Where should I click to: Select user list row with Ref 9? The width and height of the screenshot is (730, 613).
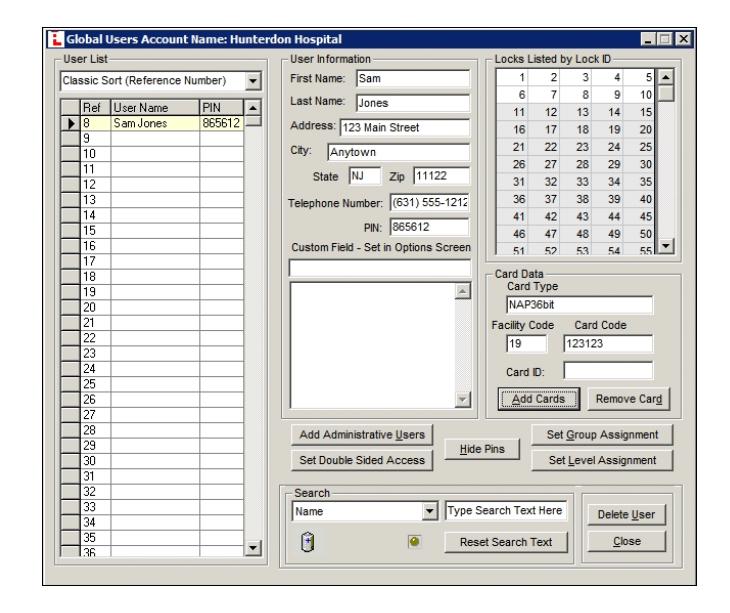(x=152, y=139)
